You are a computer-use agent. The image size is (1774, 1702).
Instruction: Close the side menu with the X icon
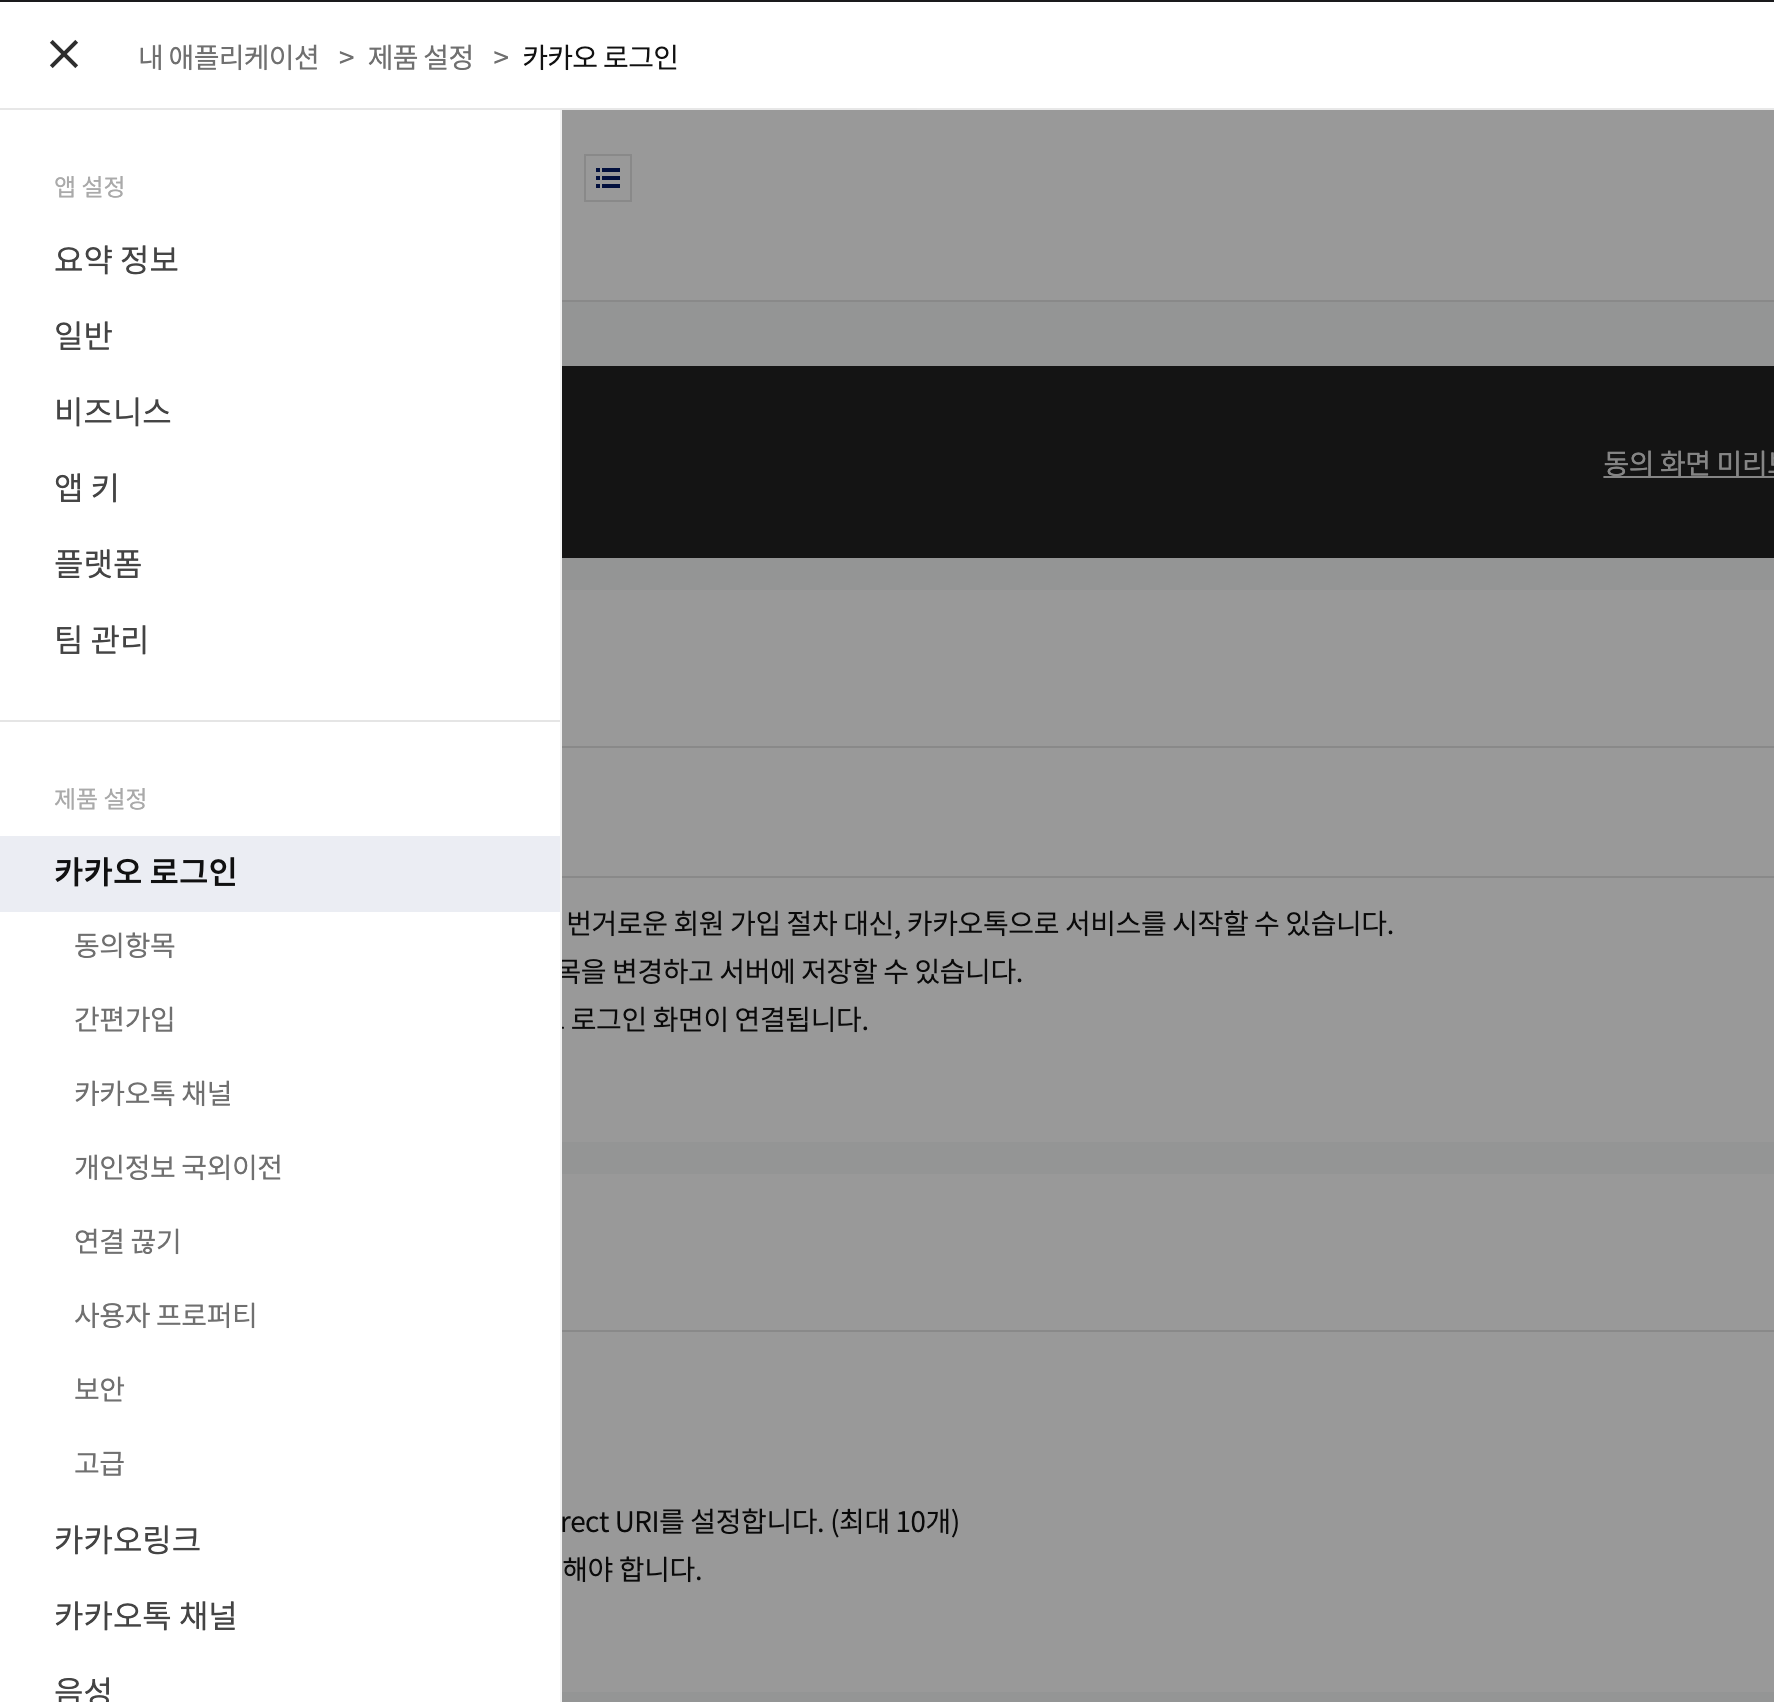click(x=64, y=54)
